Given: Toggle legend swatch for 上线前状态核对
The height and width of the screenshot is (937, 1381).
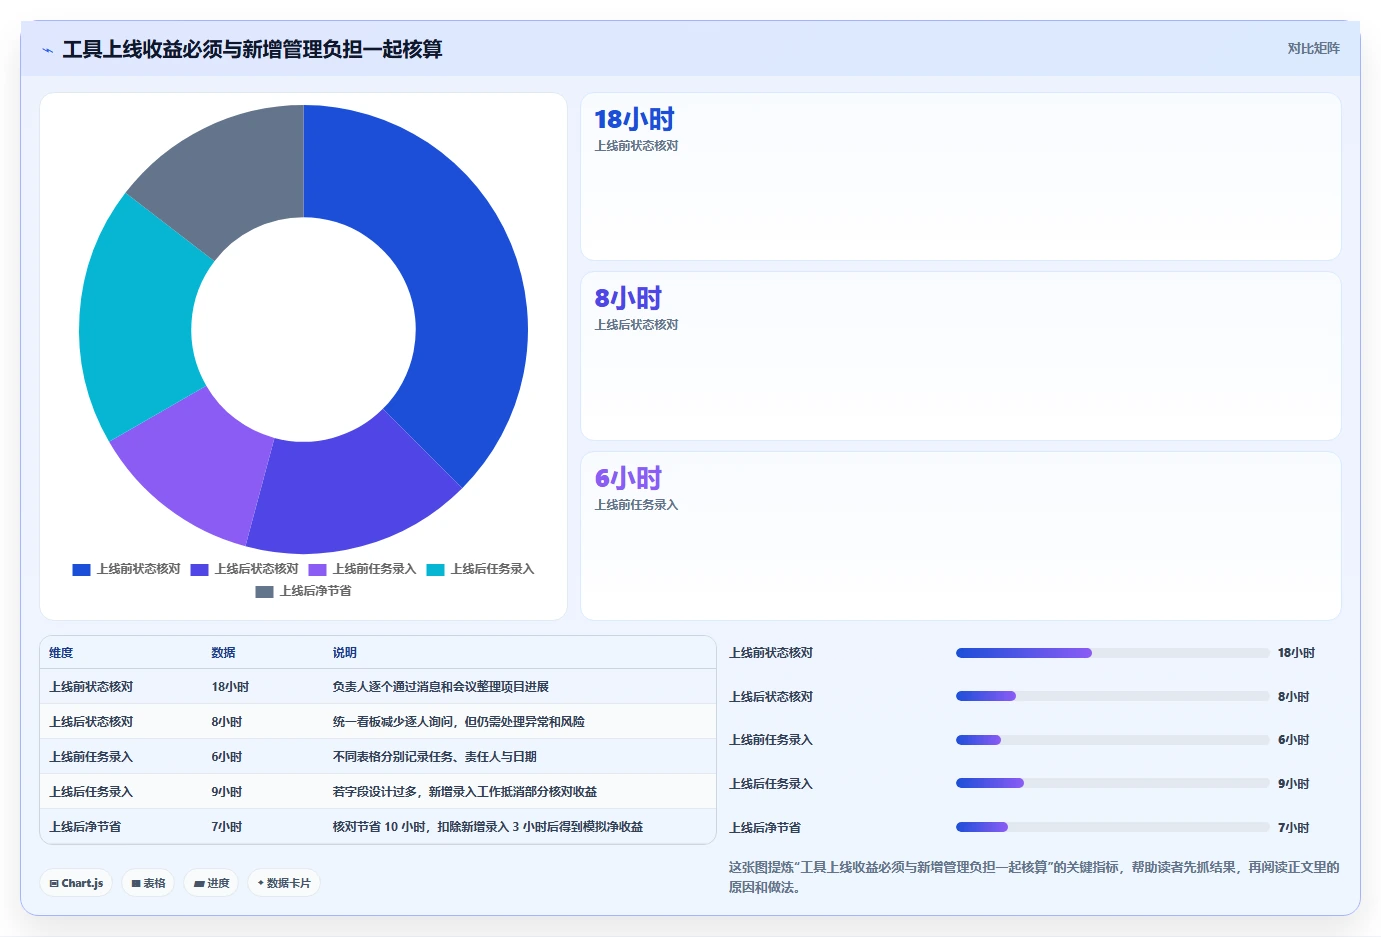Looking at the screenshot, I should [81, 570].
